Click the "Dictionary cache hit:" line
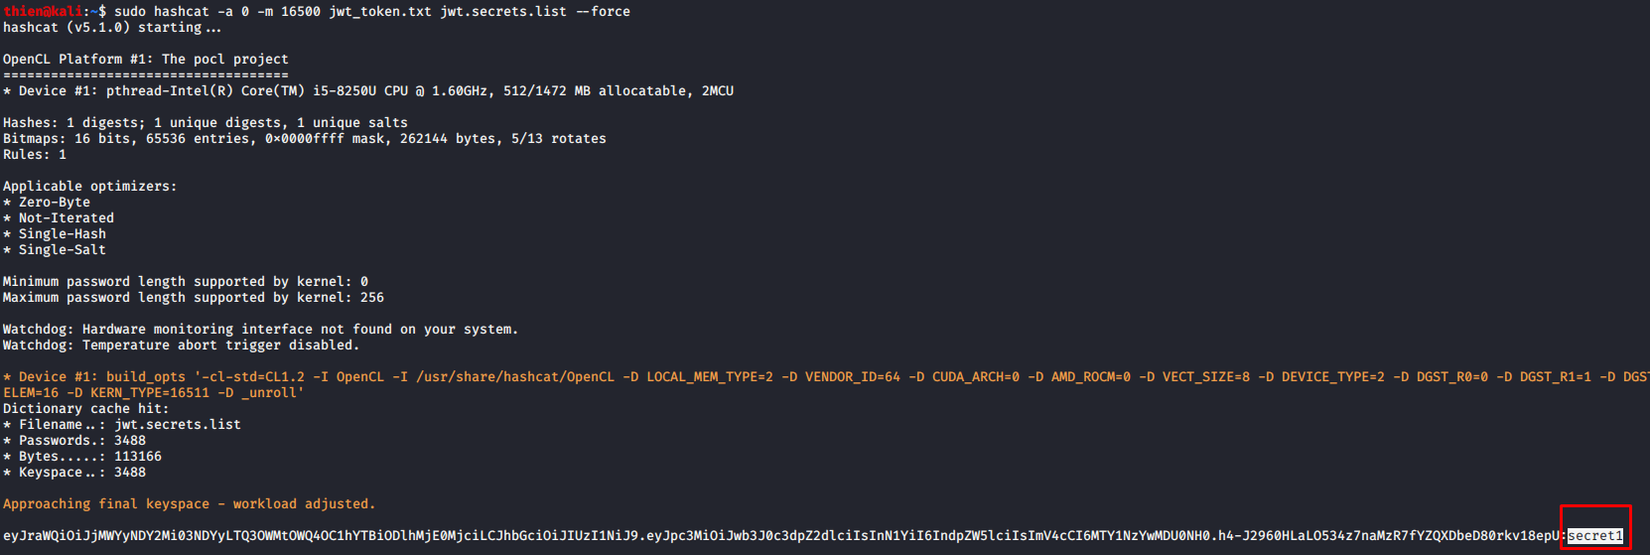This screenshot has width=1650, height=555. pyautogui.click(x=86, y=409)
